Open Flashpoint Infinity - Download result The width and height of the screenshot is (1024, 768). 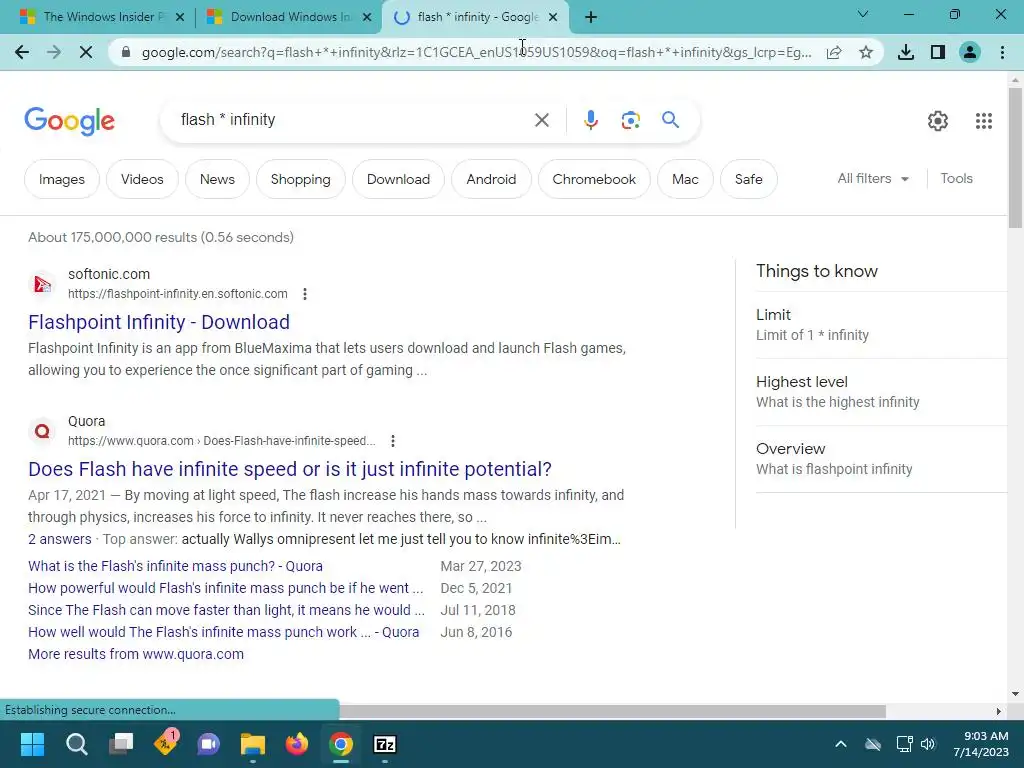[x=159, y=322]
